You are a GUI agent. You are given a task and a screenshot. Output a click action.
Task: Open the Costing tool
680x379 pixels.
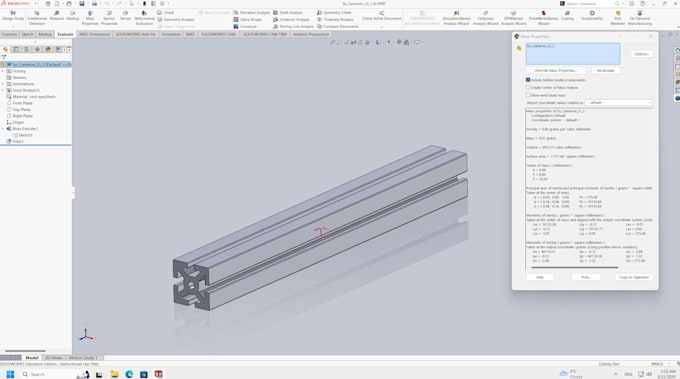pos(567,16)
